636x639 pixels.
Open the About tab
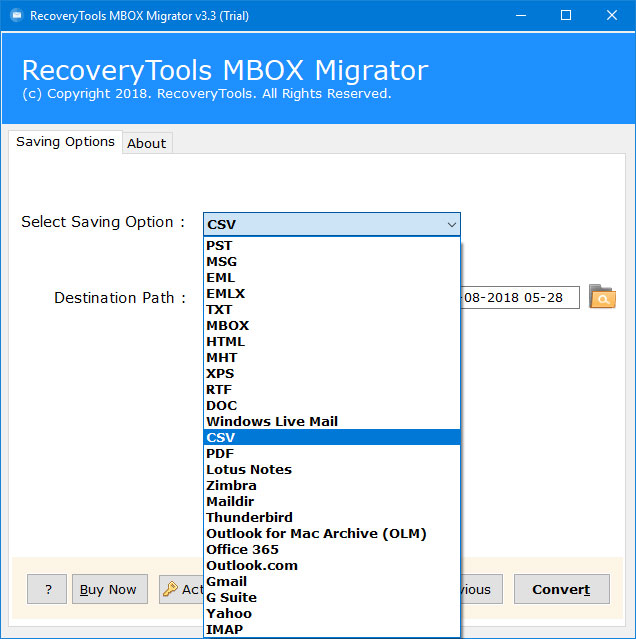[147, 143]
